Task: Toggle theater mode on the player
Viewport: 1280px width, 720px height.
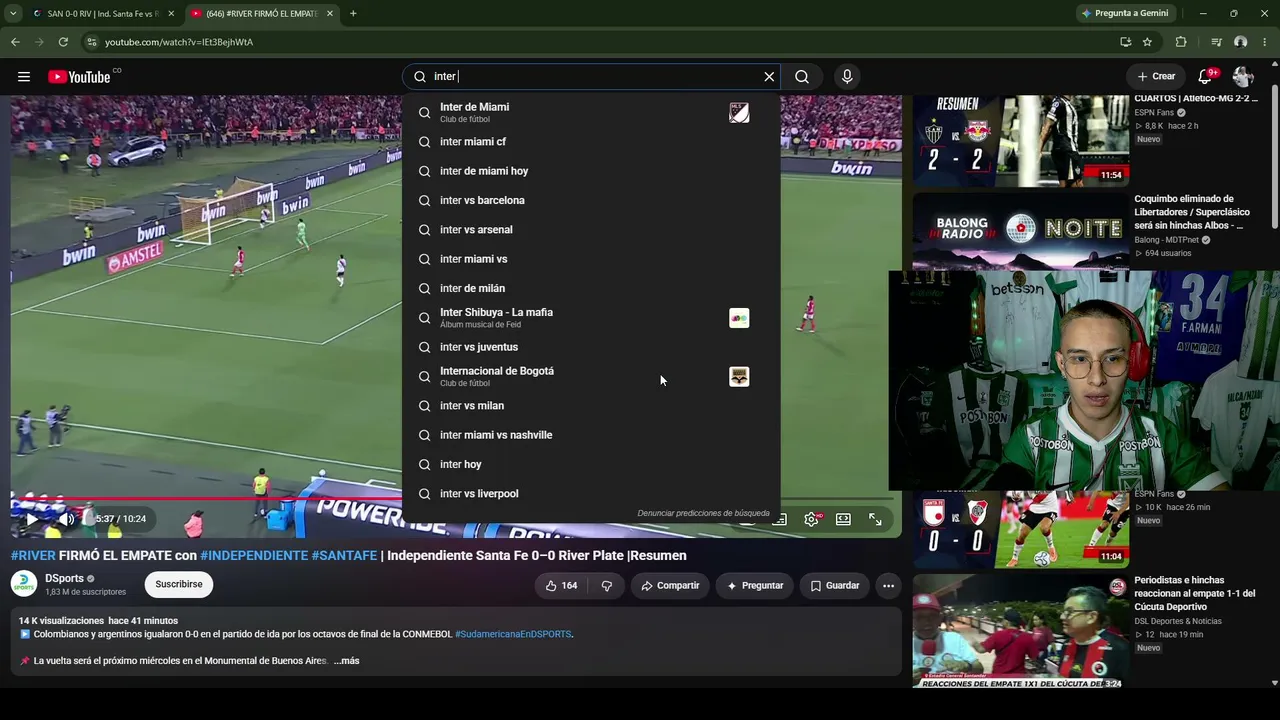Action: point(843,519)
